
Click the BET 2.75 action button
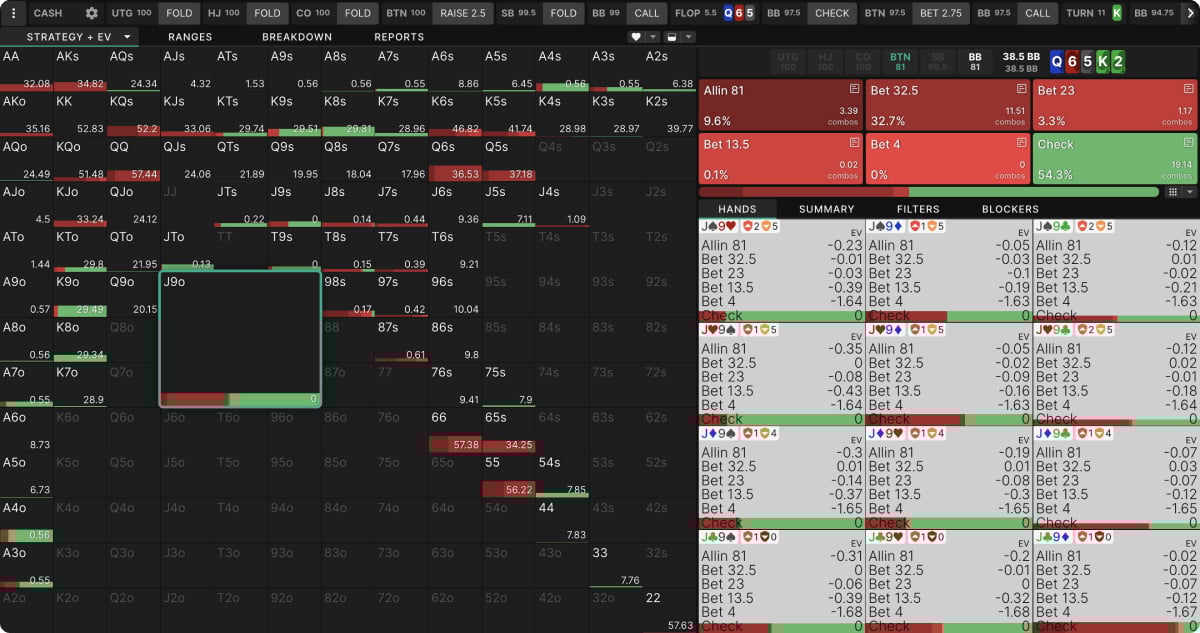(940, 13)
